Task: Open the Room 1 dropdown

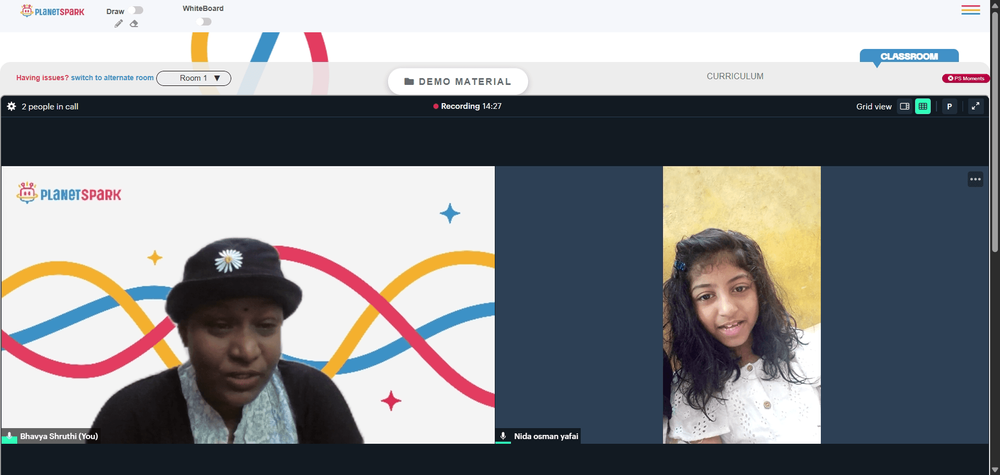Action: pyautogui.click(x=194, y=78)
